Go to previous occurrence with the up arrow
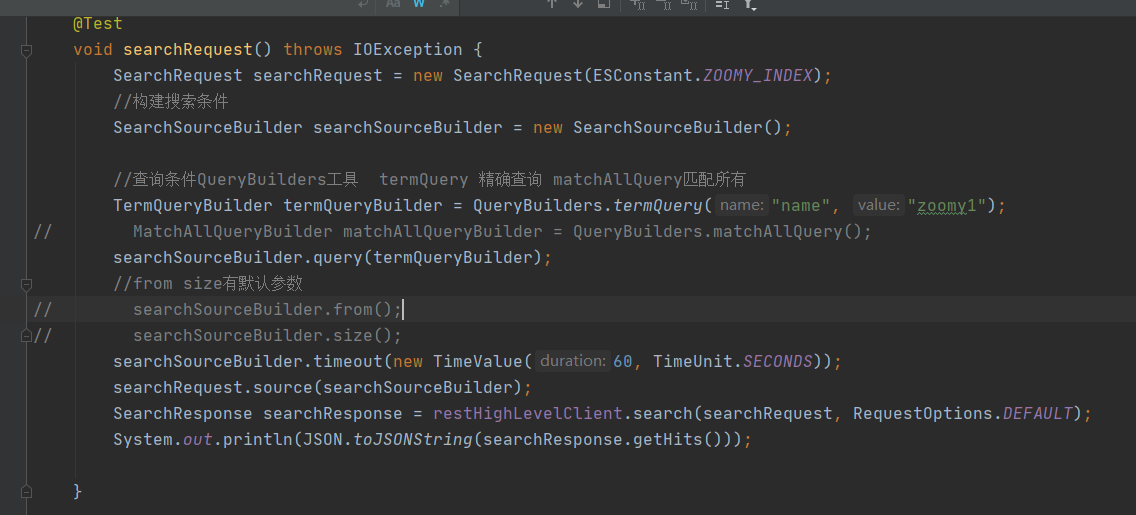 552,4
